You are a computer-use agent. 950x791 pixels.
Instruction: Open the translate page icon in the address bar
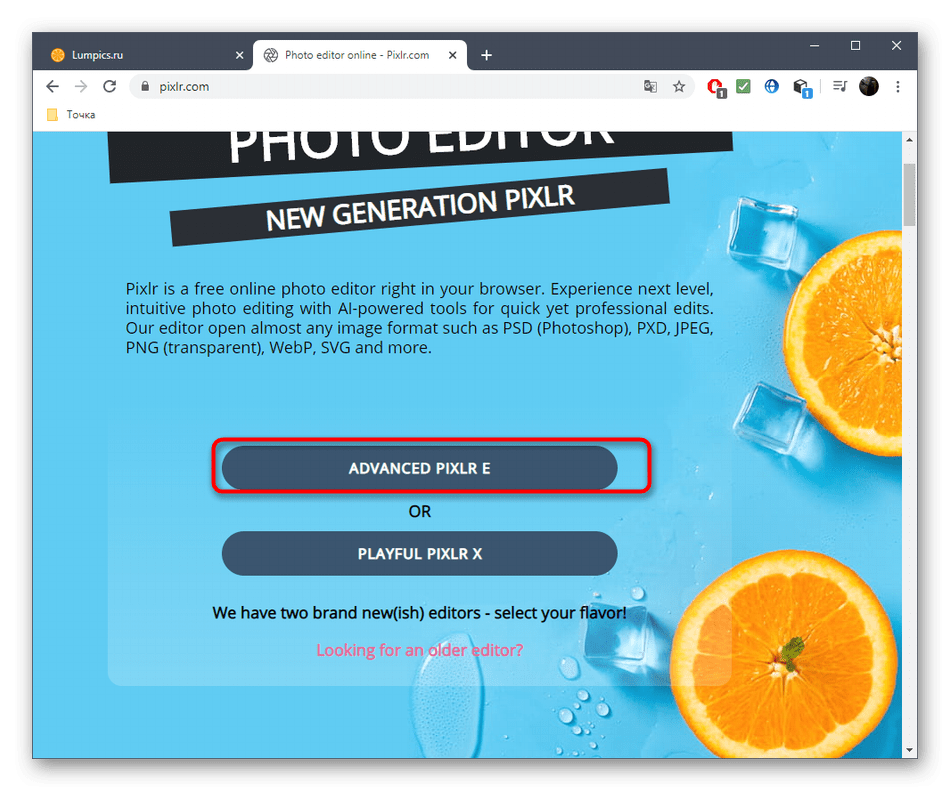tap(650, 87)
